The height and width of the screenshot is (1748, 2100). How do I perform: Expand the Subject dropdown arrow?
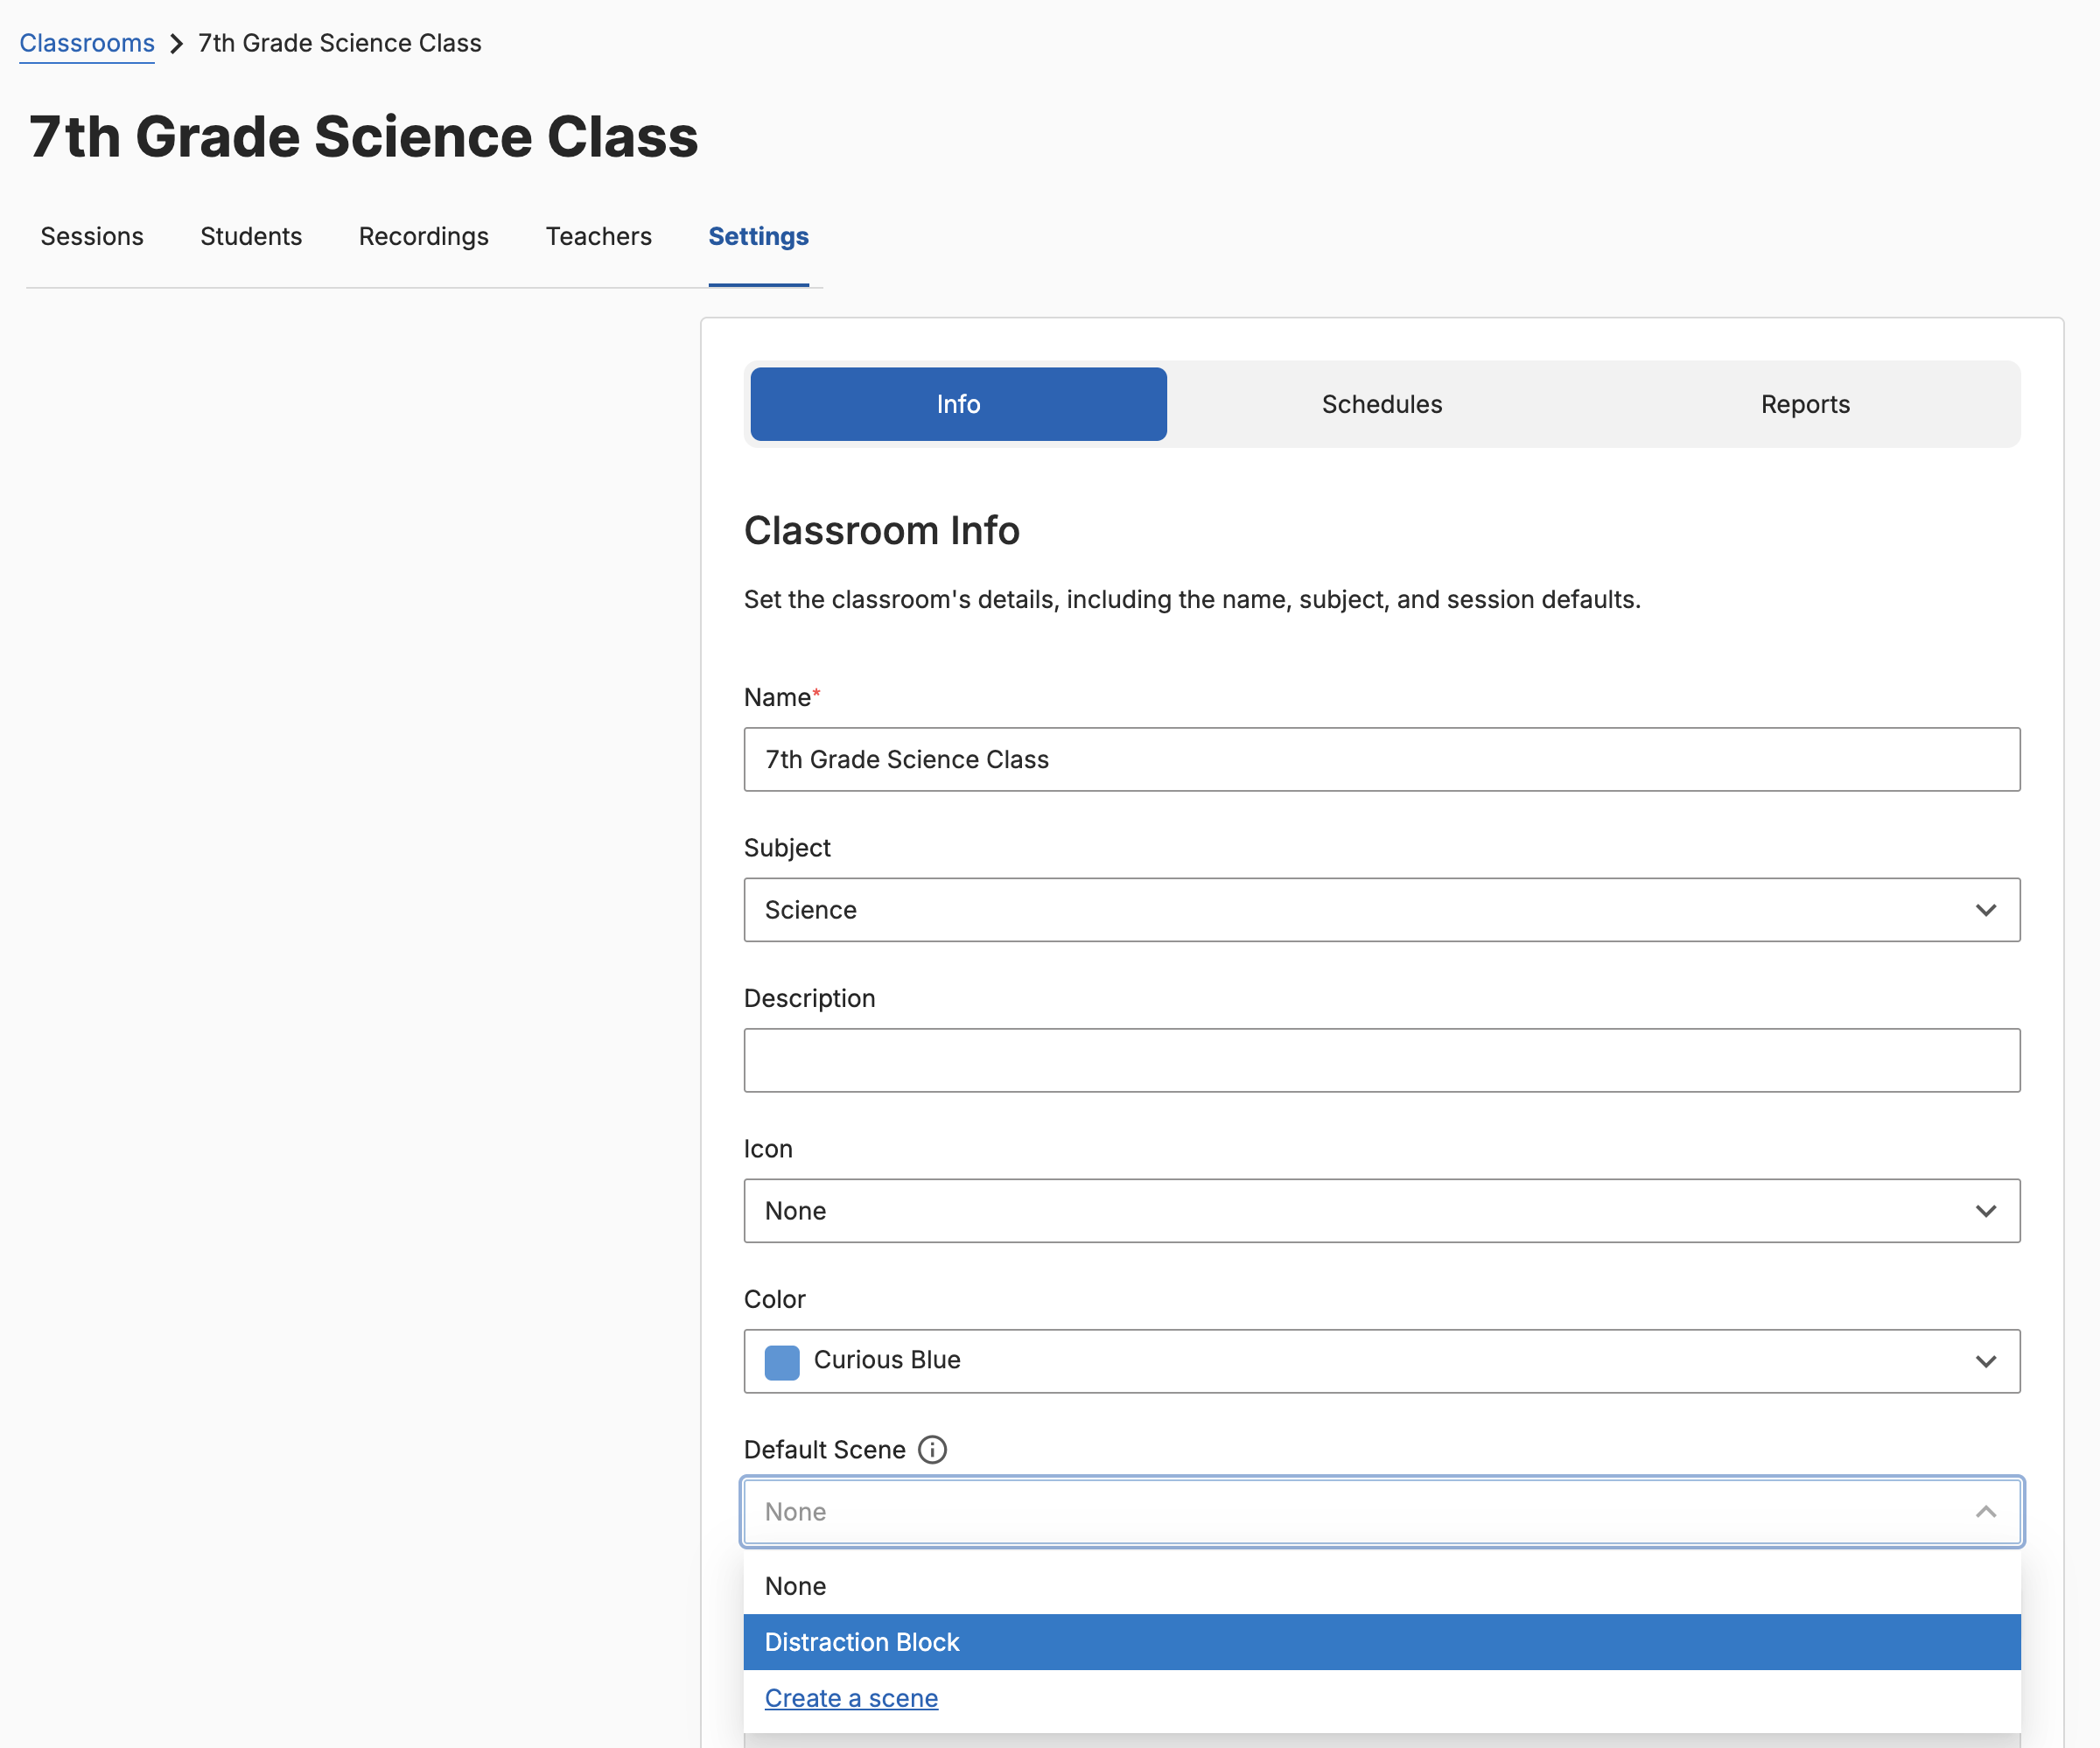click(1985, 910)
